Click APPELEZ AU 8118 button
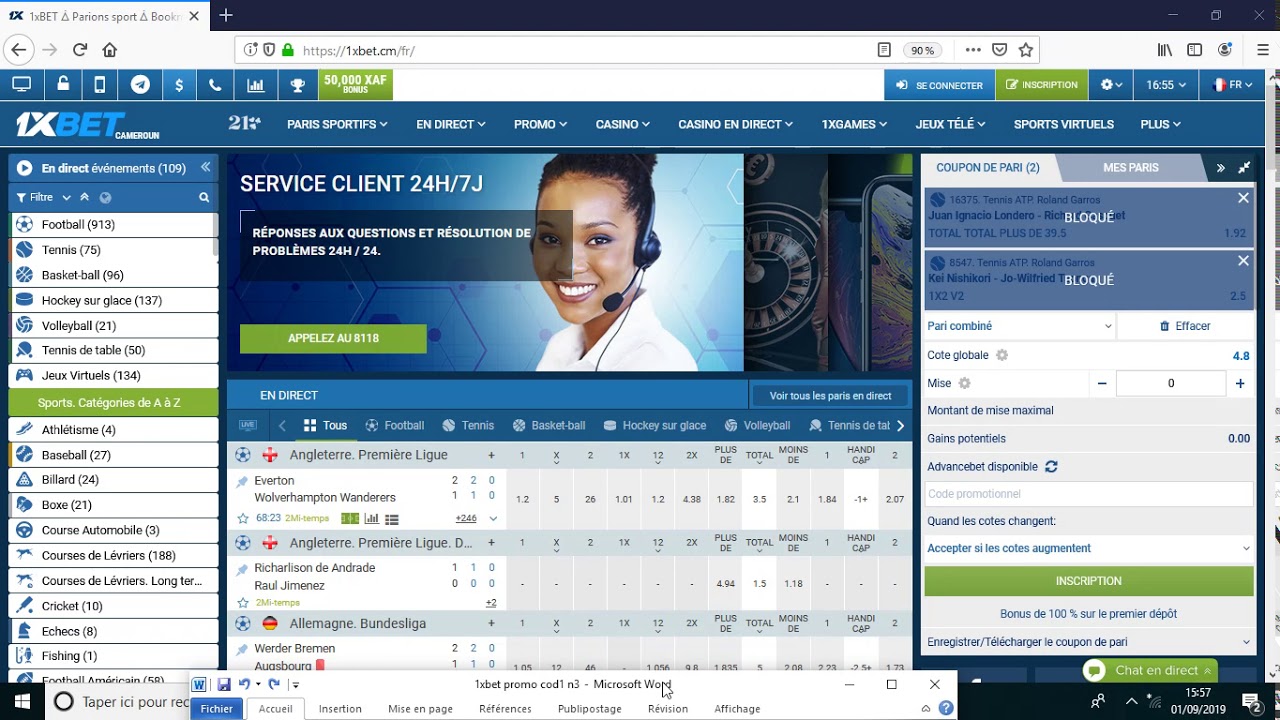 click(x=333, y=338)
